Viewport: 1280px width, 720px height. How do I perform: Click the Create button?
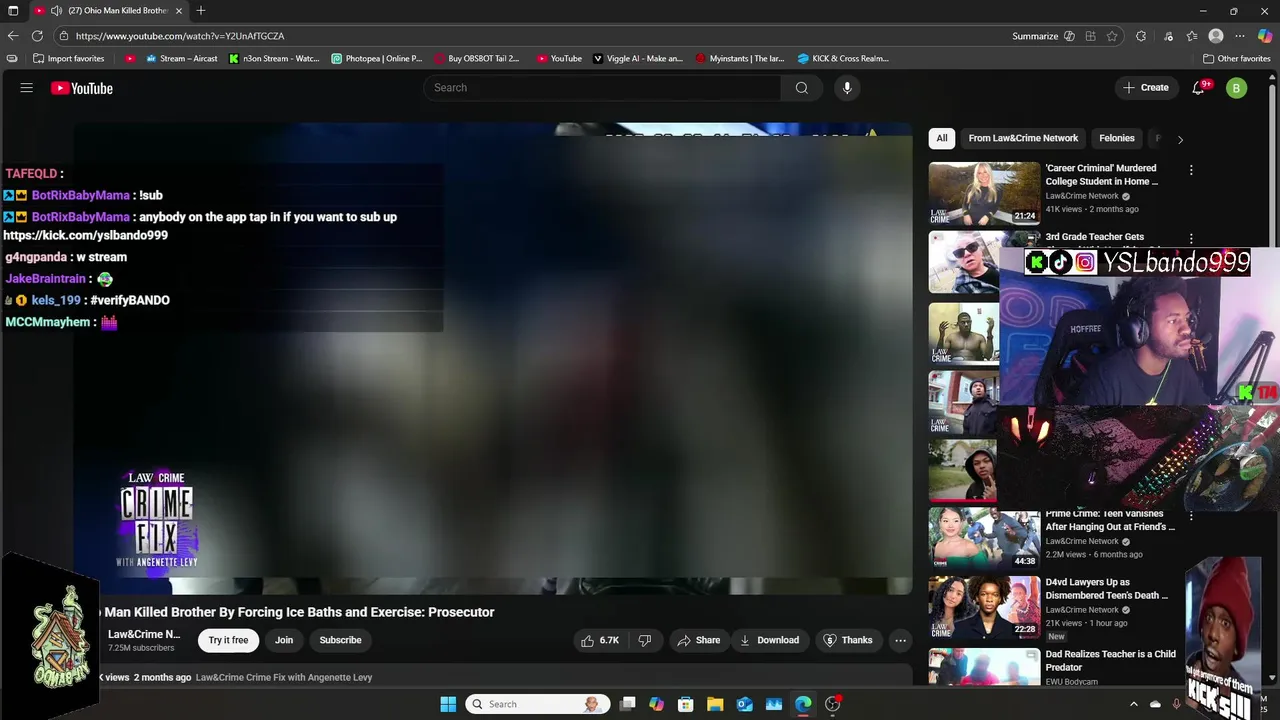(x=1145, y=88)
